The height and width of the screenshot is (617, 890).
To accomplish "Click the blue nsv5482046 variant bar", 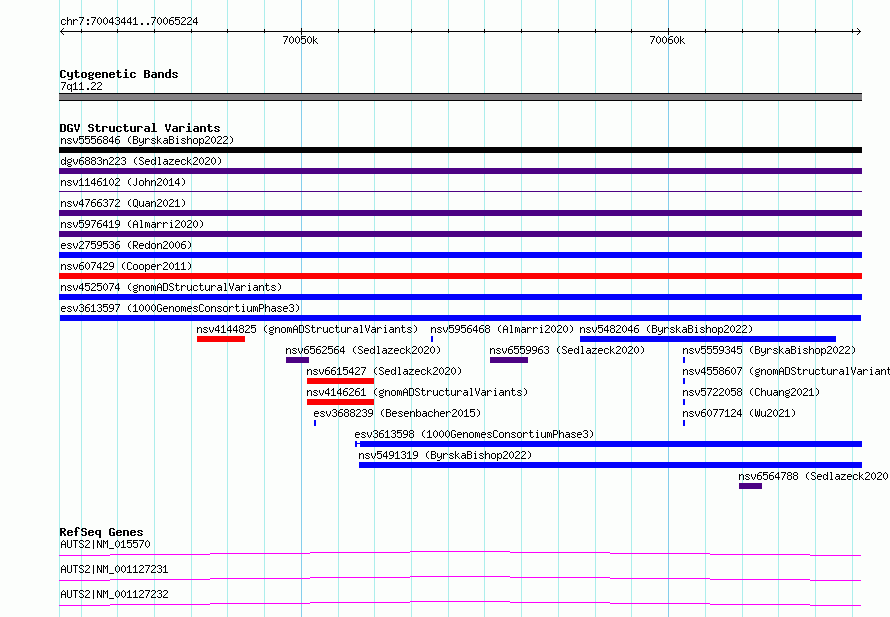I will tap(708, 339).
